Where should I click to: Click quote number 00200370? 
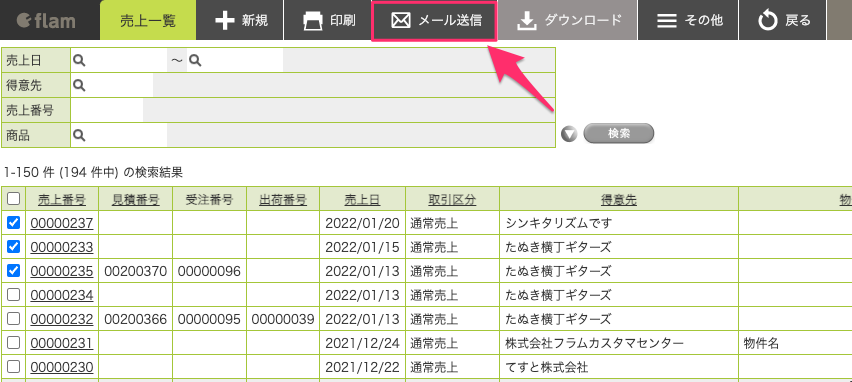click(135, 271)
